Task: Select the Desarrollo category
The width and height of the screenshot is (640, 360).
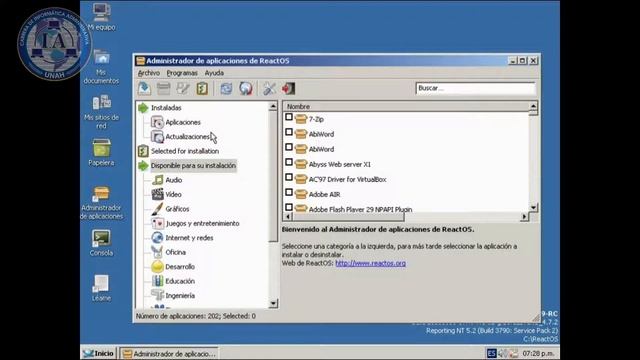Action: [x=180, y=267]
